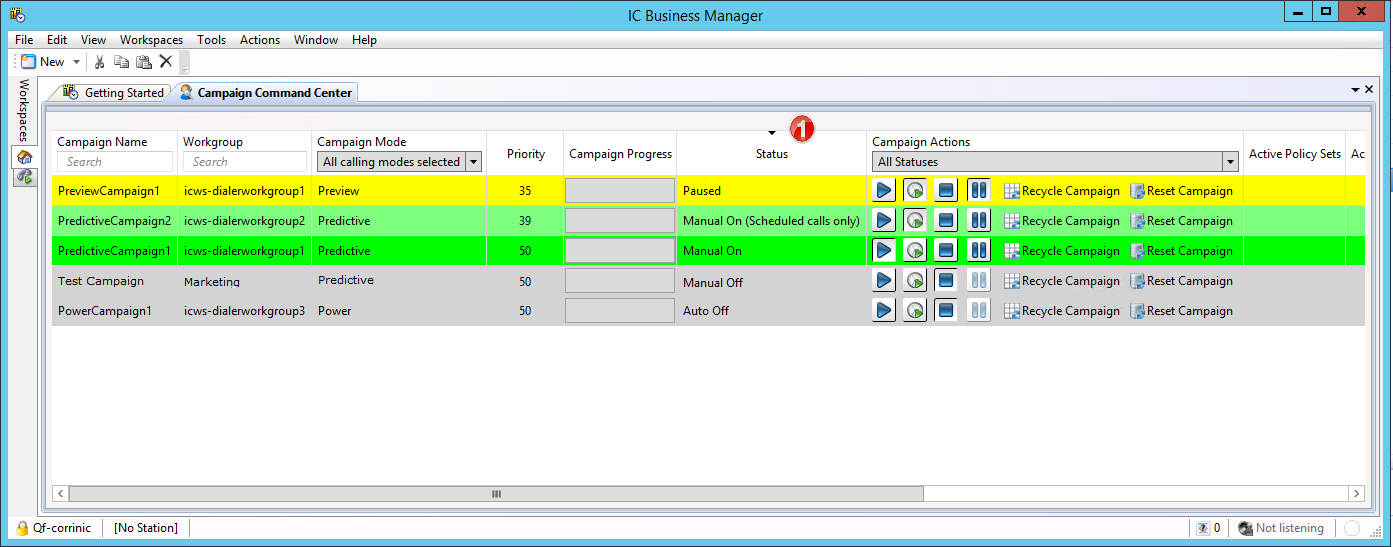Viewport: 1393px width, 547px height.
Task: Click the Cut scissors icon in toolbar
Action: (99, 62)
